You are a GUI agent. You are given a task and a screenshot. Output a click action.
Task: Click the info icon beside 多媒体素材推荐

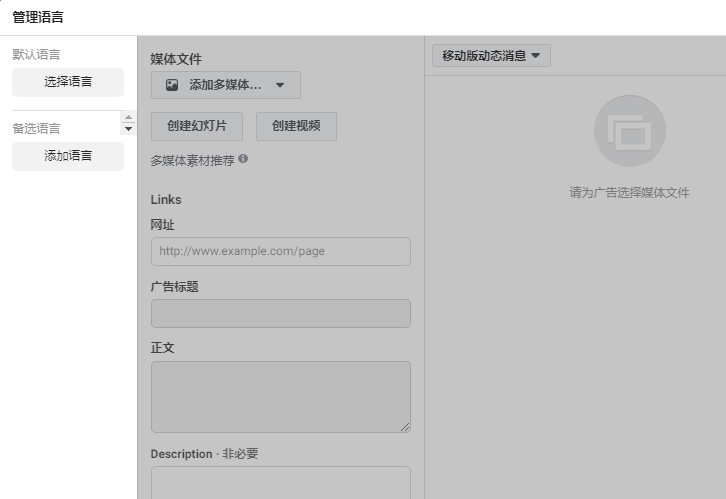pos(243,159)
